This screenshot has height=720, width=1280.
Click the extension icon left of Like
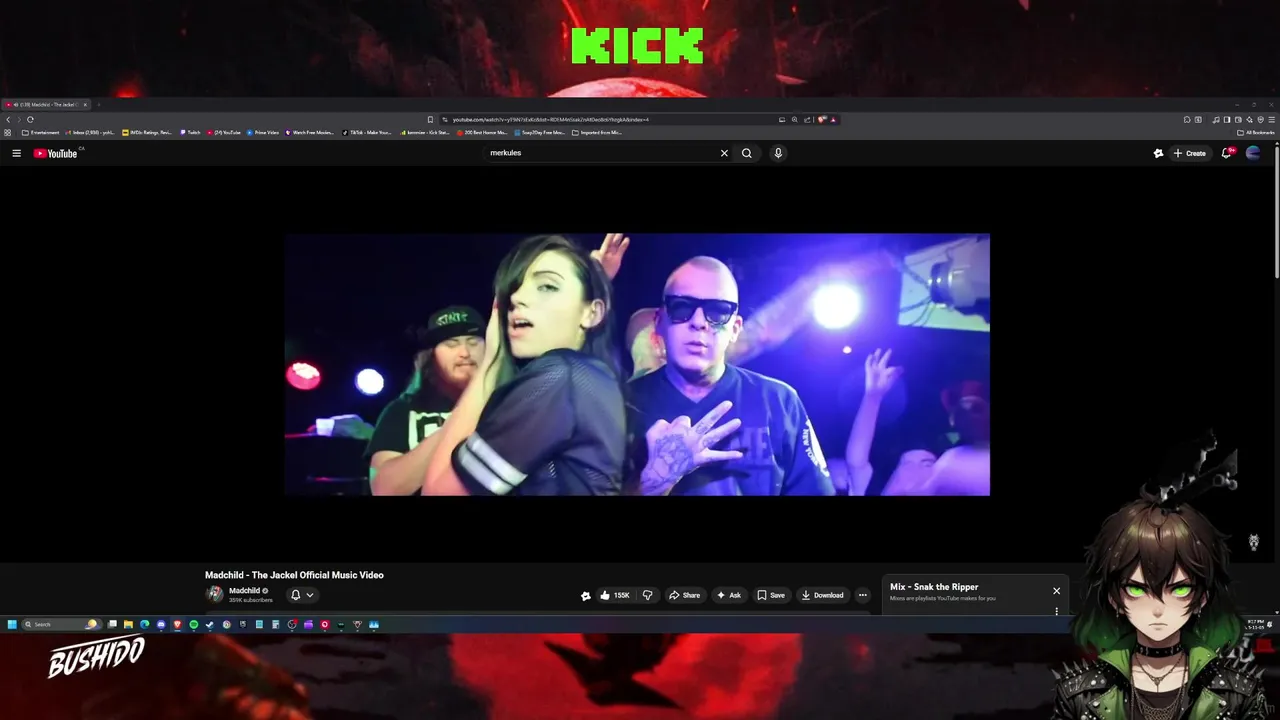tap(586, 595)
